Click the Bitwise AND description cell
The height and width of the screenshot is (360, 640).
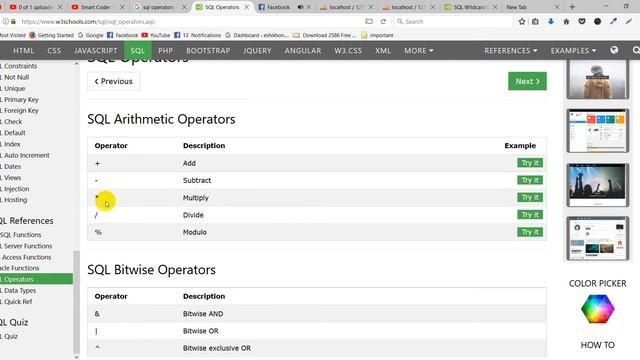[203, 314]
